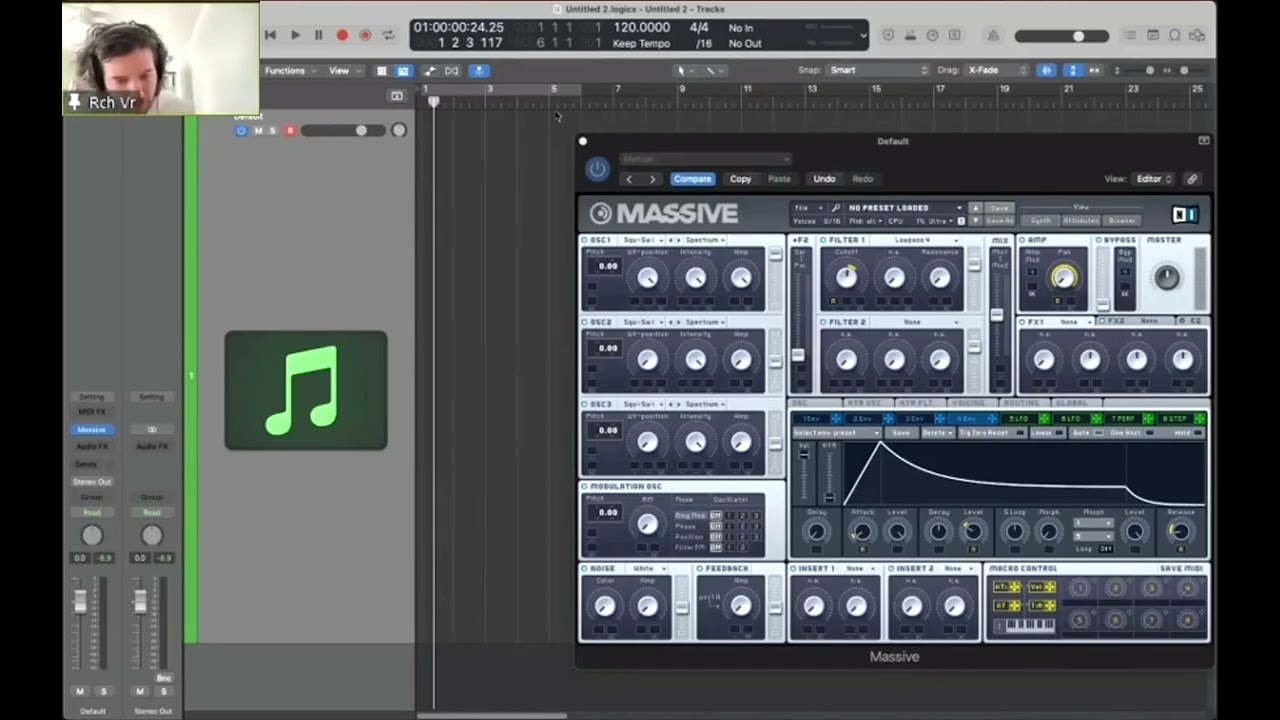Open the Snap Smart dropdown

pos(878,70)
